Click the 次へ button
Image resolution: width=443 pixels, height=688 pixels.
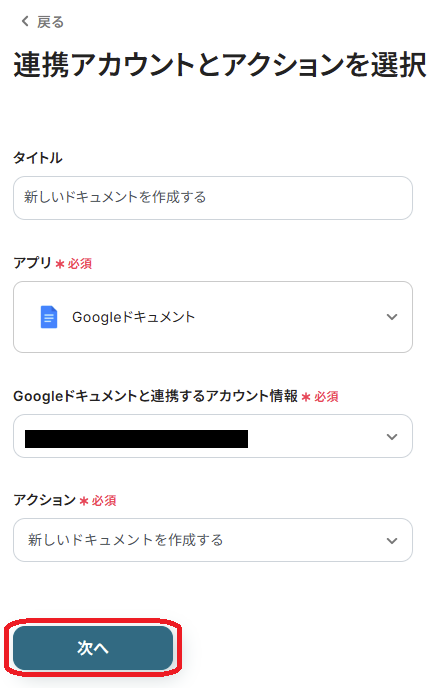click(93, 648)
